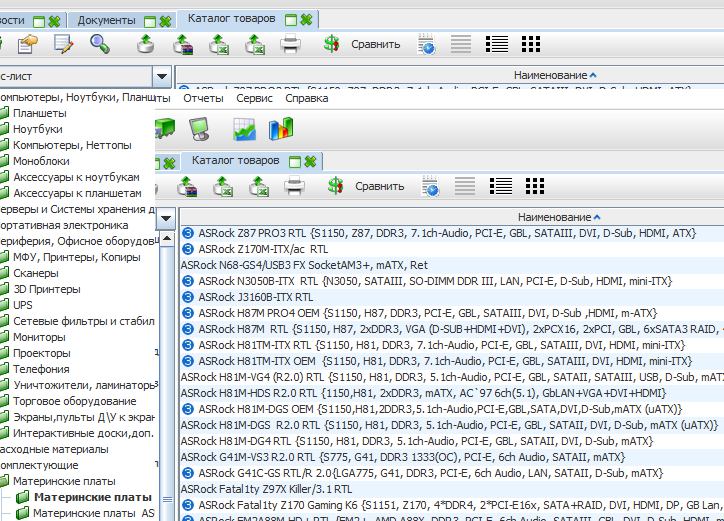
Task: Click the green dollar icon in the upper toolbar
Action: coord(331,44)
